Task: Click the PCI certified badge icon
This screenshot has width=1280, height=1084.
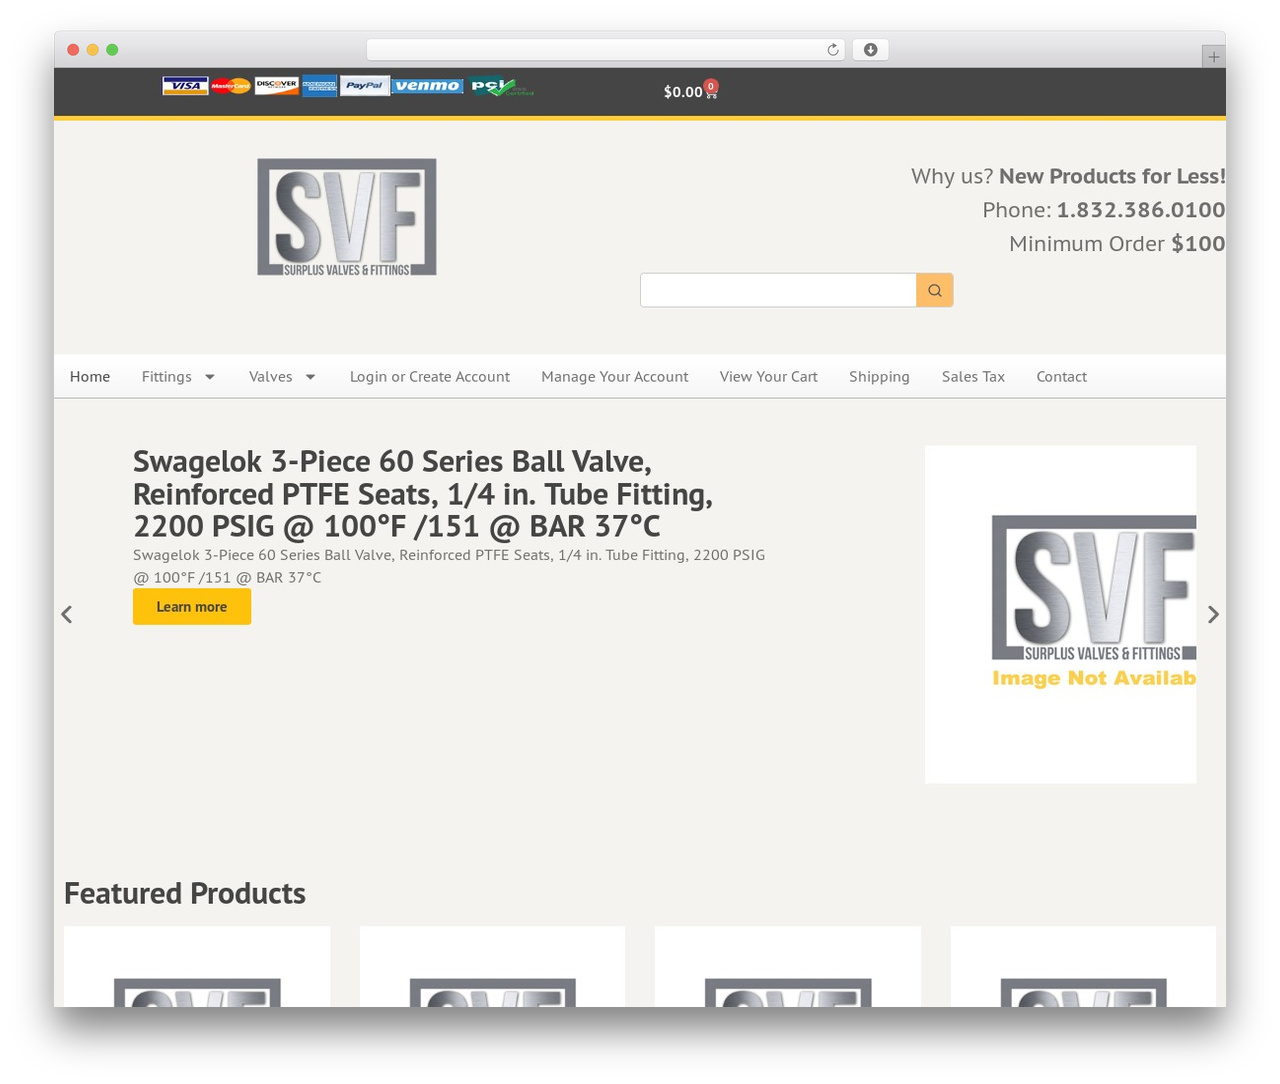Action: (x=503, y=87)
